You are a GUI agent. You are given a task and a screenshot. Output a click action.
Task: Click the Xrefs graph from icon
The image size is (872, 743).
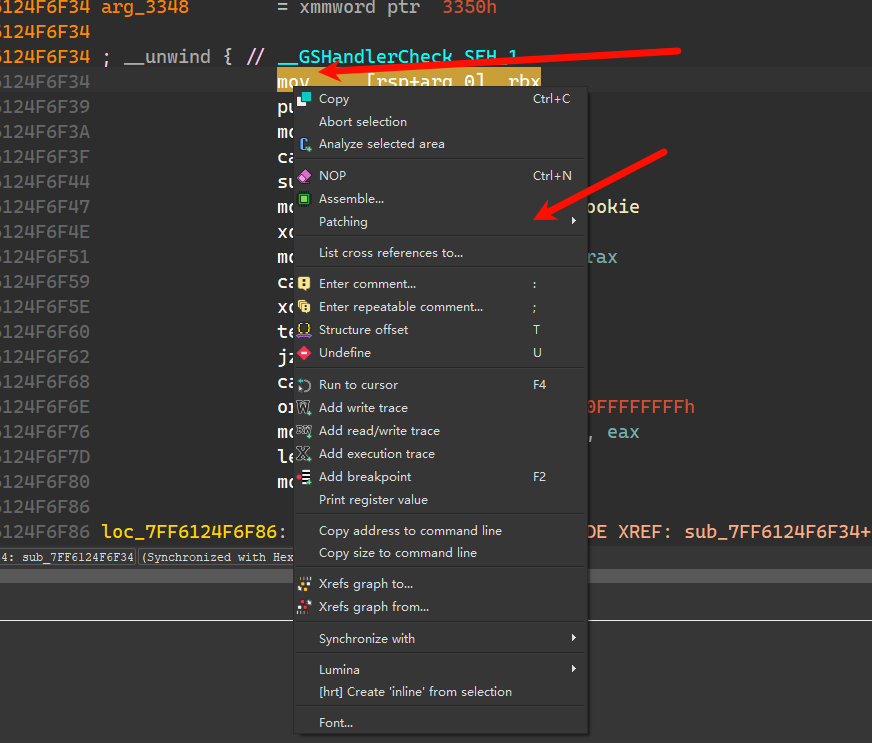304,607
